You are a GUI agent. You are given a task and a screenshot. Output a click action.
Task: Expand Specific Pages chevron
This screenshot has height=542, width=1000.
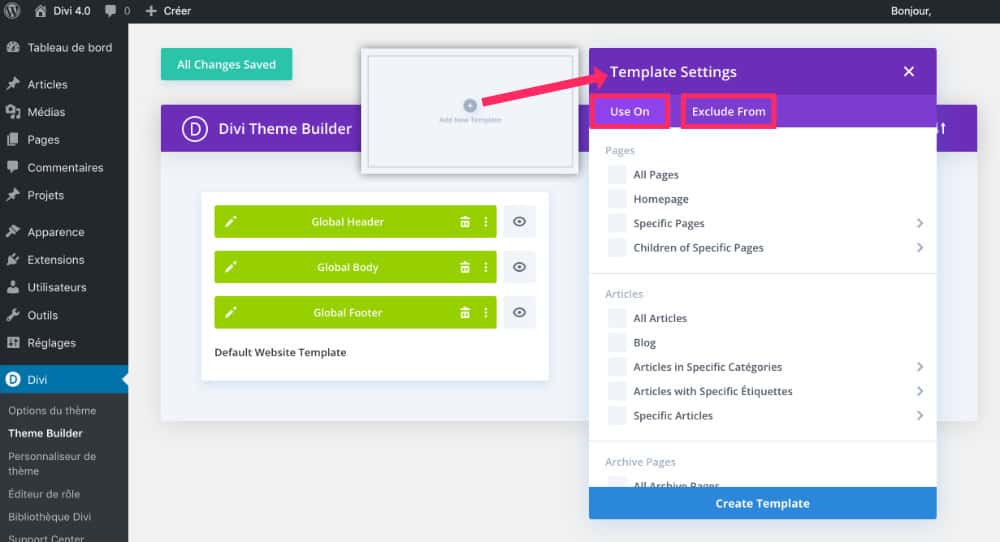point(920,223)
